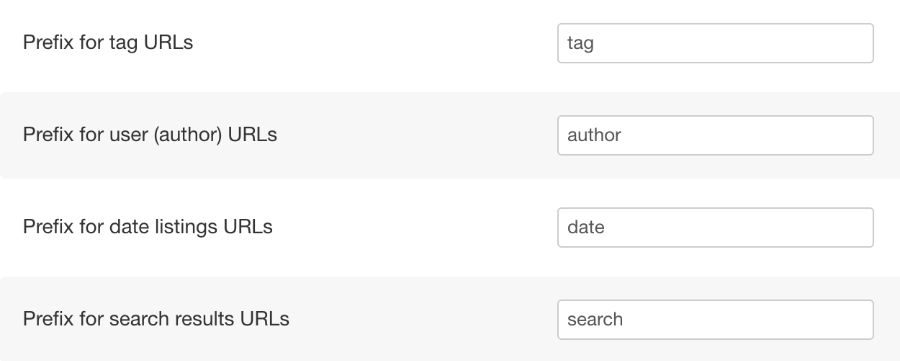900x361 pixels.
Task: Click the 'Prefix for search results URLs' label
Action: (156, 319)
